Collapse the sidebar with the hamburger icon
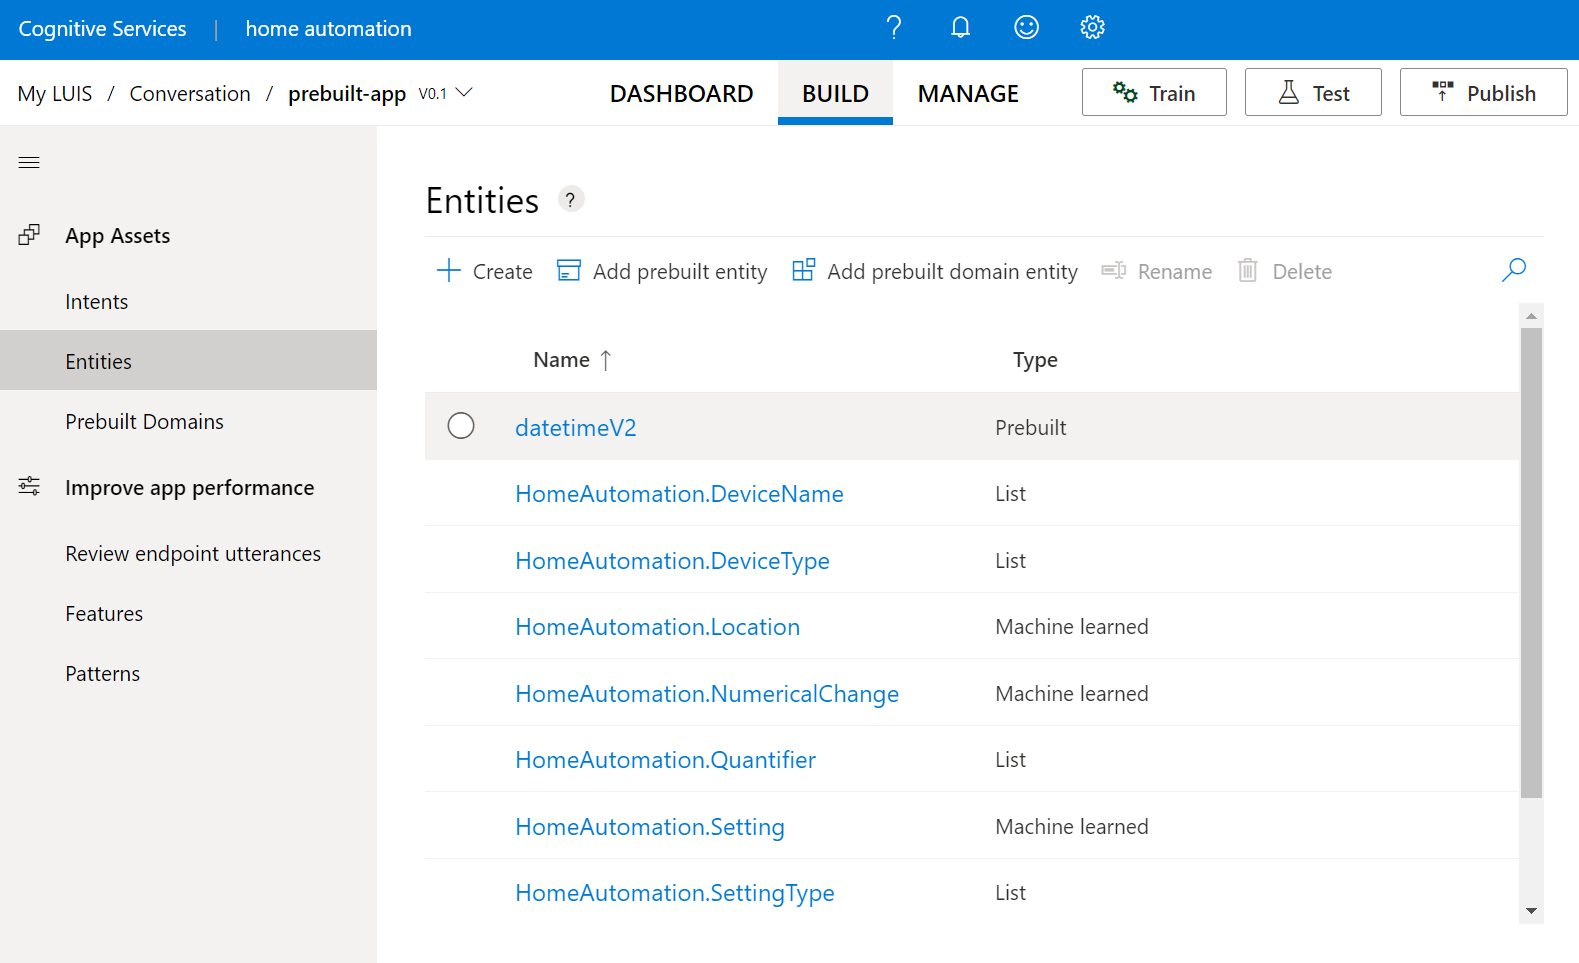Image resolution: width=1579 pixels, height=963 pixels. tap(29, 162)
